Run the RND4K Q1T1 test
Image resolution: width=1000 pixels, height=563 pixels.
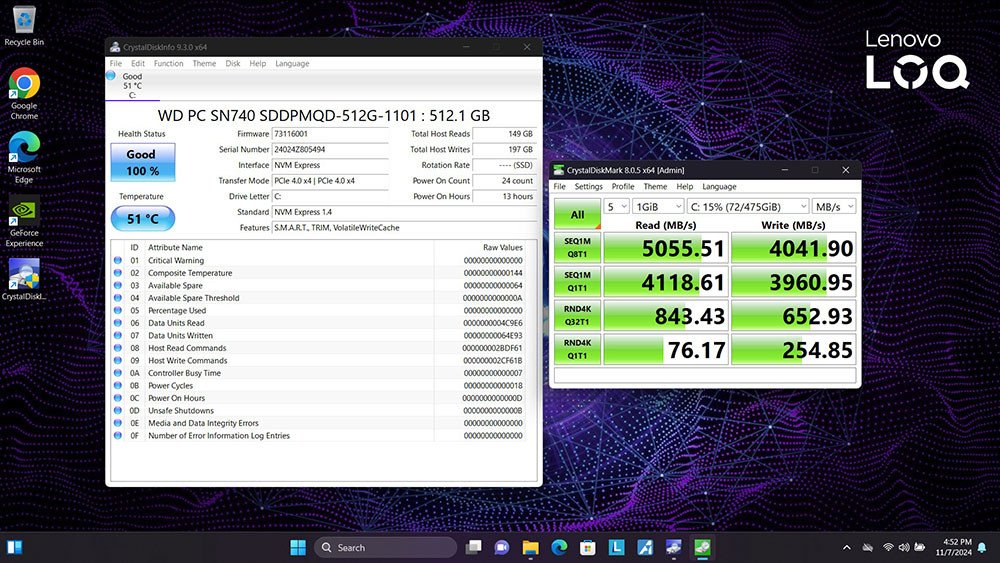577,349
